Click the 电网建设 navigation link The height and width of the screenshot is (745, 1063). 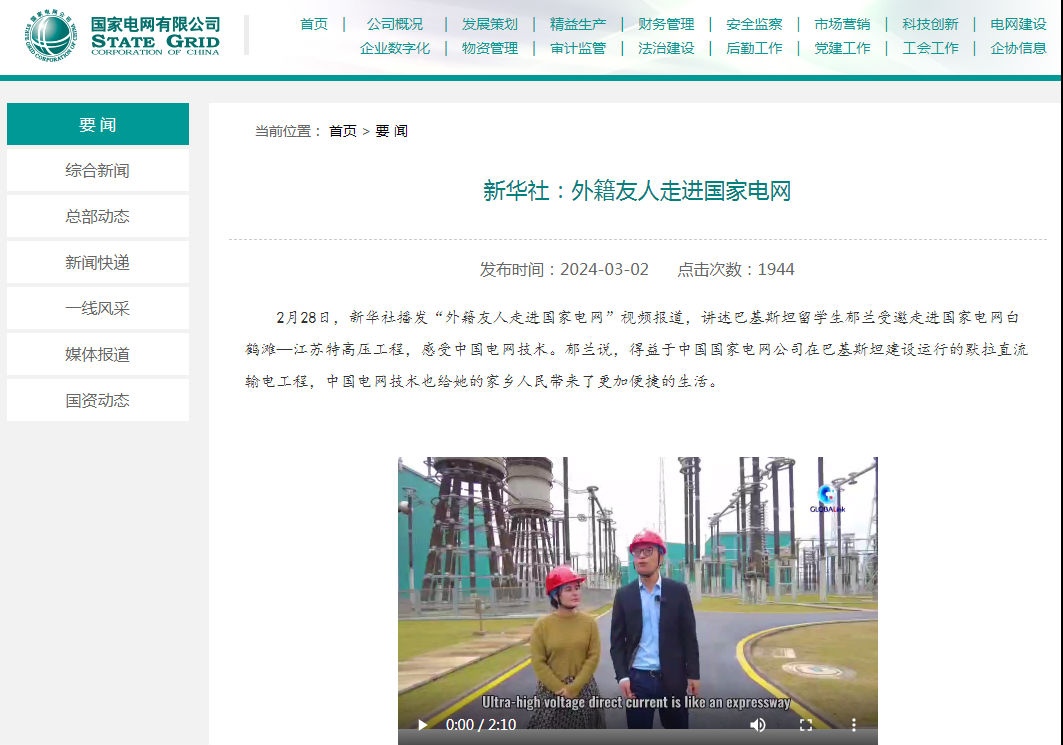(x=1018, y=24)
